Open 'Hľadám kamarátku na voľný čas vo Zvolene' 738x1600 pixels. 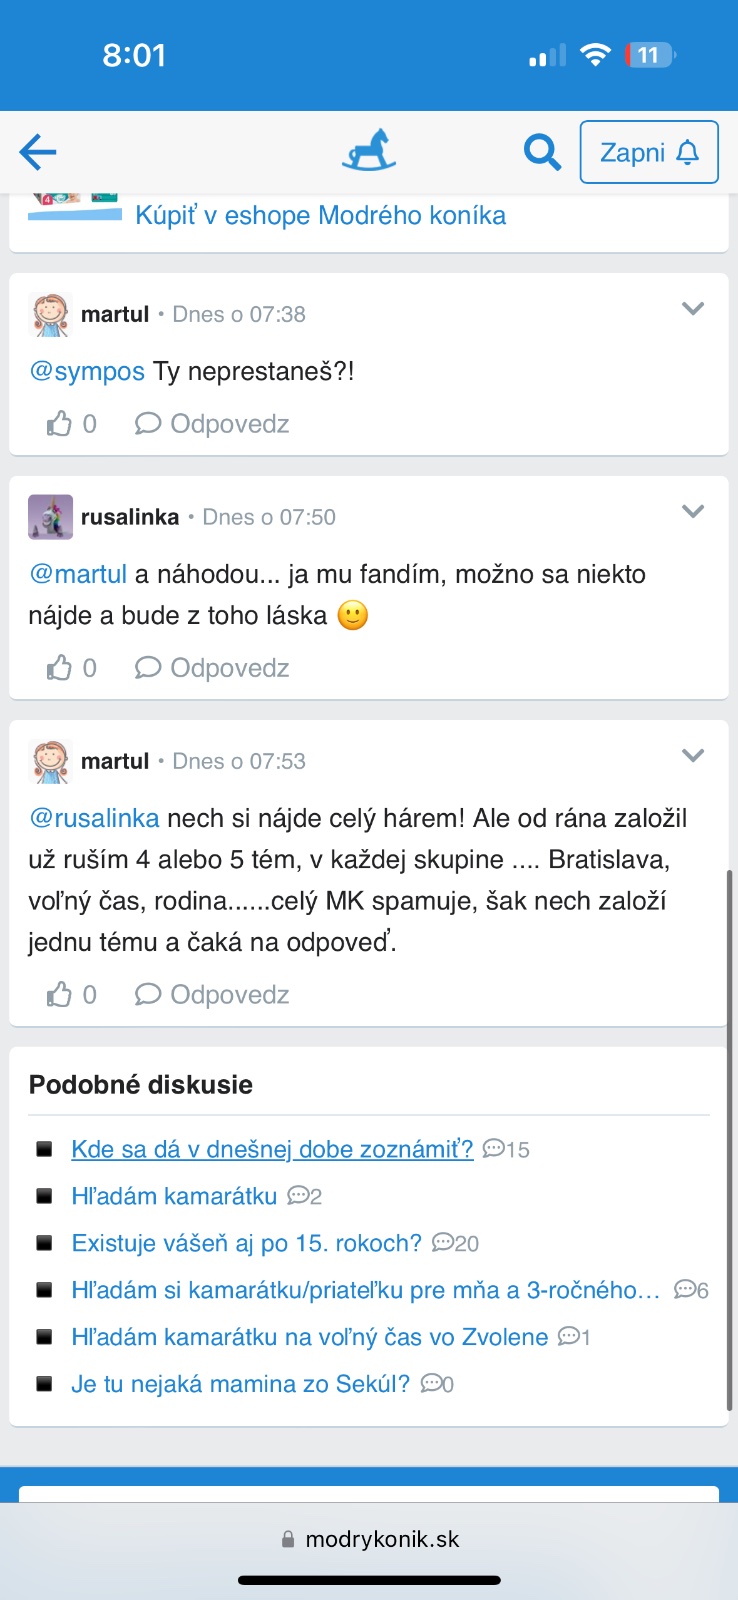310,1338
